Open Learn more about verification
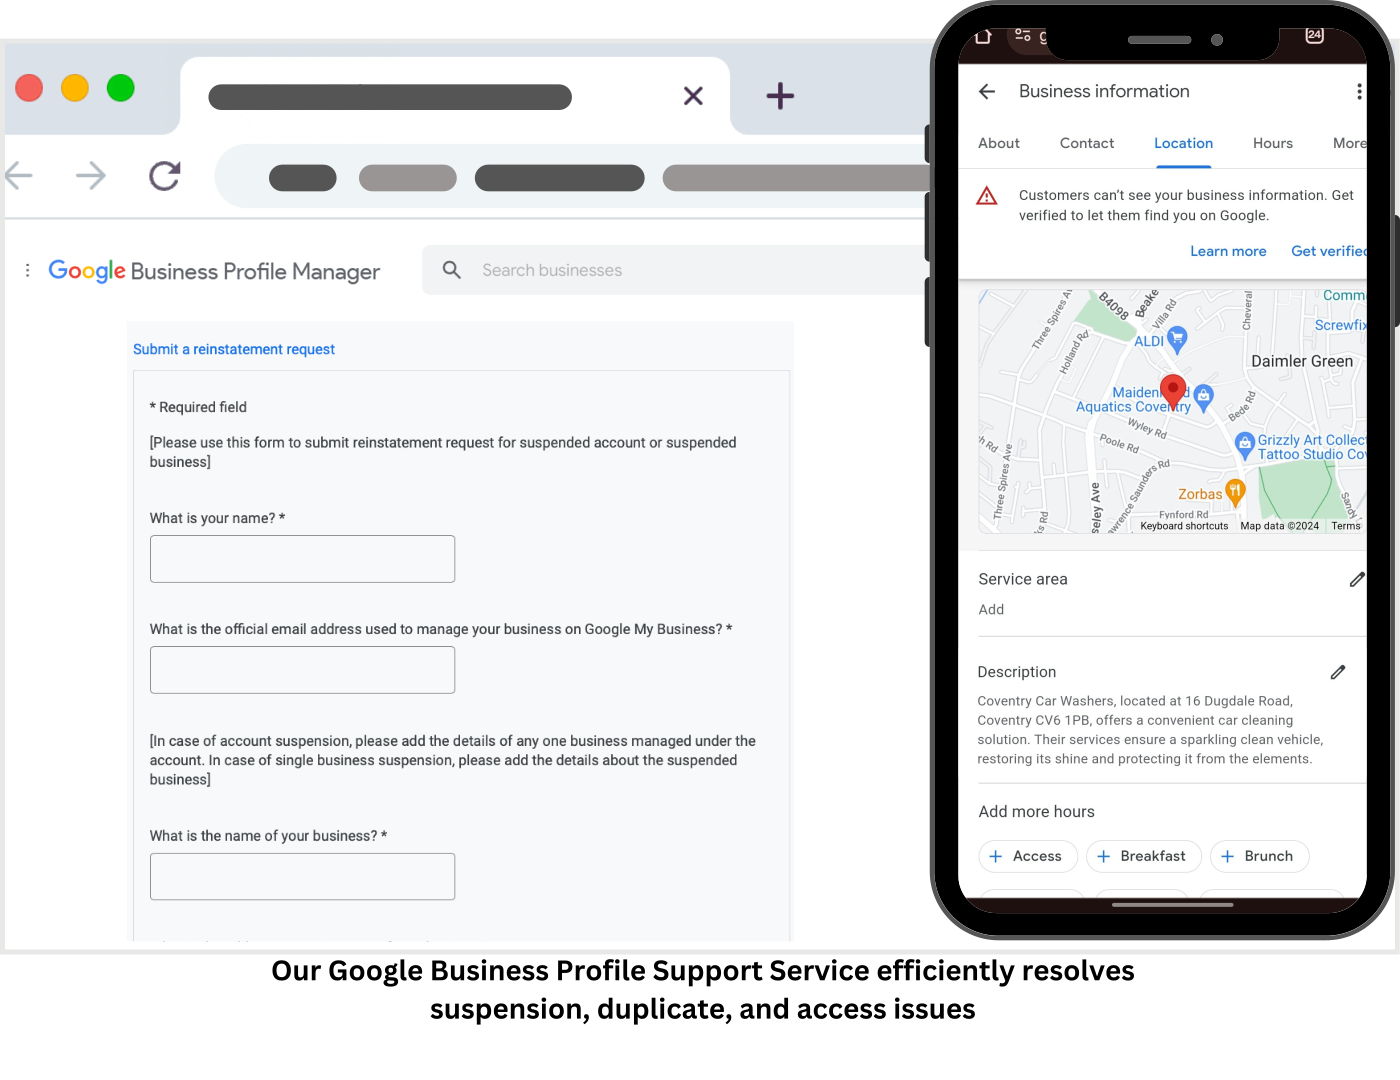 (1228, 251)
